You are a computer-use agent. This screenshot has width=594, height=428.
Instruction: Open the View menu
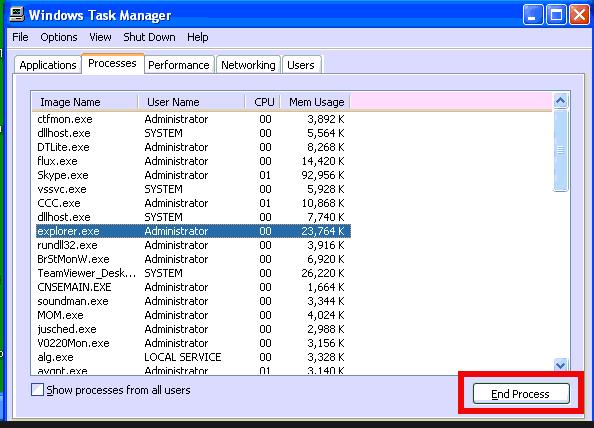point(100,37)
